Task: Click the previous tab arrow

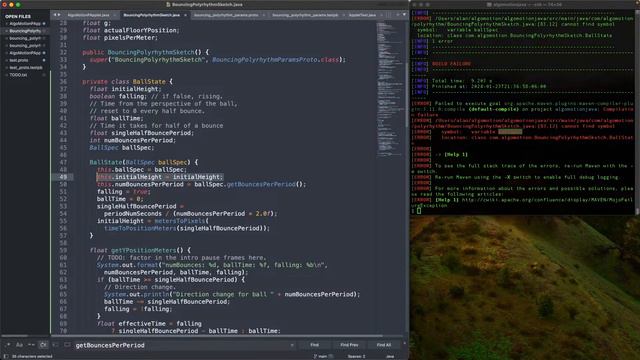Action: coord(55,15)
